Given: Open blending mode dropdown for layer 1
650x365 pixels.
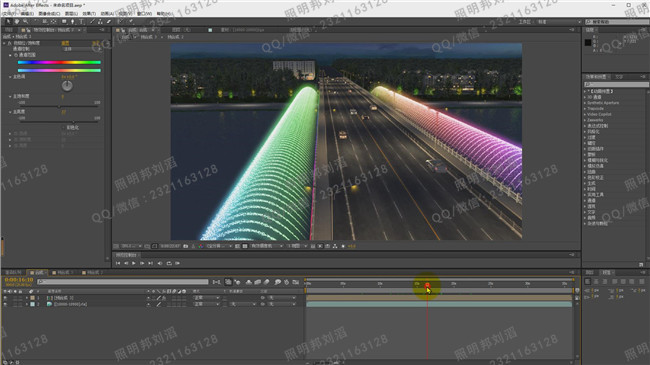Looking at the screenshot, I should pyautogui.click(x=206, y=298).
